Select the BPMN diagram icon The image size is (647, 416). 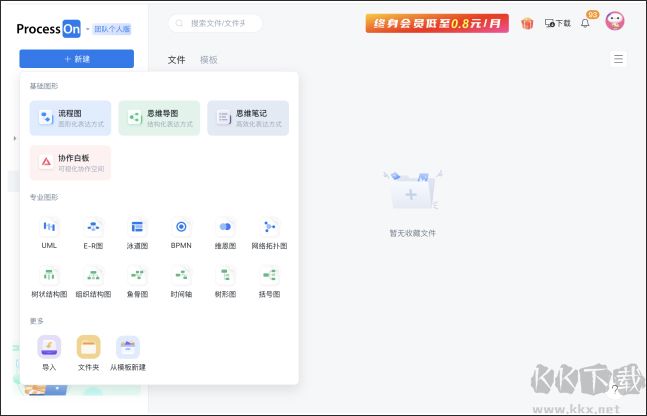pos(181,227)
